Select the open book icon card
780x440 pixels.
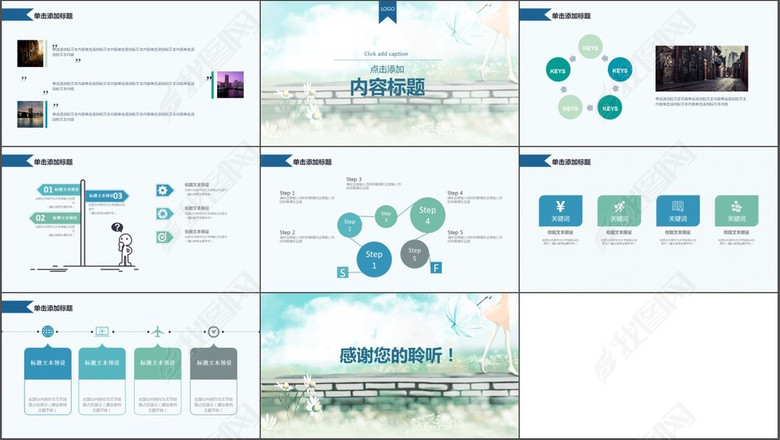[678, 210]
